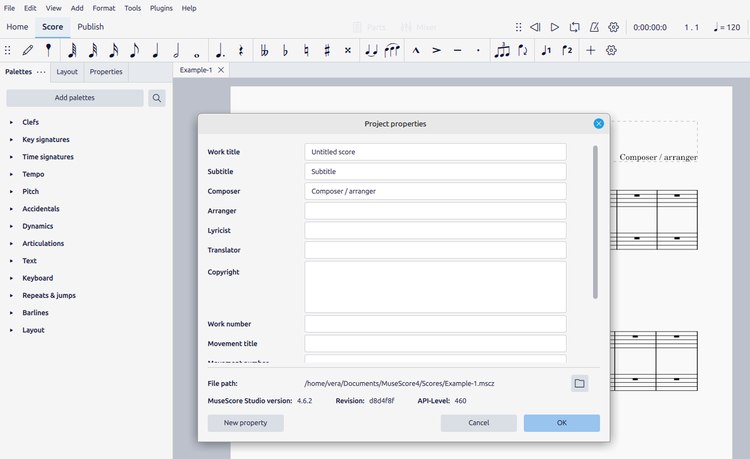Screen dimensions: 750x459
Task: Switch to the Home tab
Action: (x=17, y=27)
